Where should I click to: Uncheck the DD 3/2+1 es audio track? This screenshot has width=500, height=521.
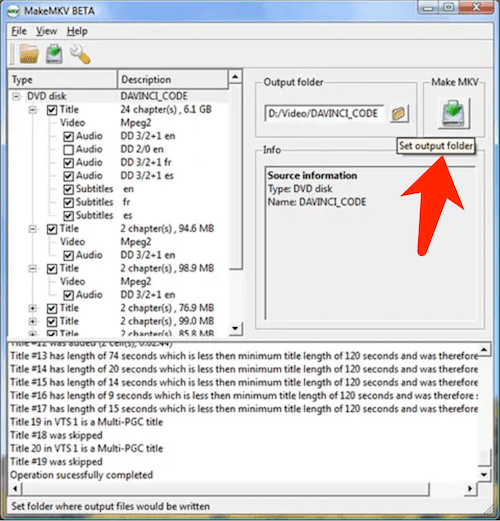(x=68, y=176)
